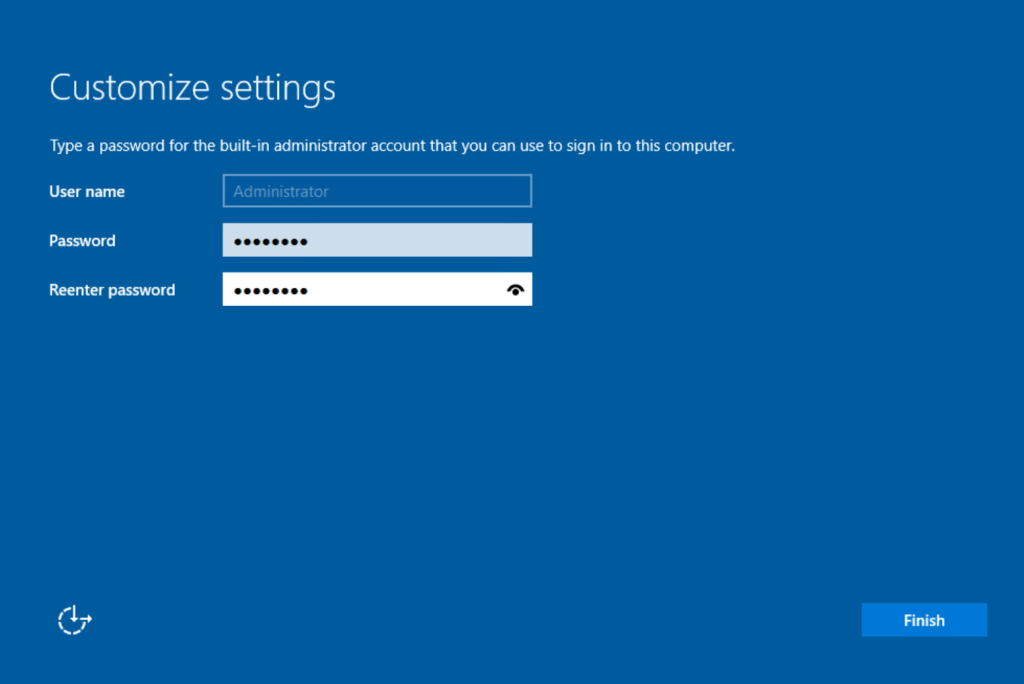
Task: Place cursor at end of Reenter password dots
Action: pyautogui.click(x=310, y=291)
